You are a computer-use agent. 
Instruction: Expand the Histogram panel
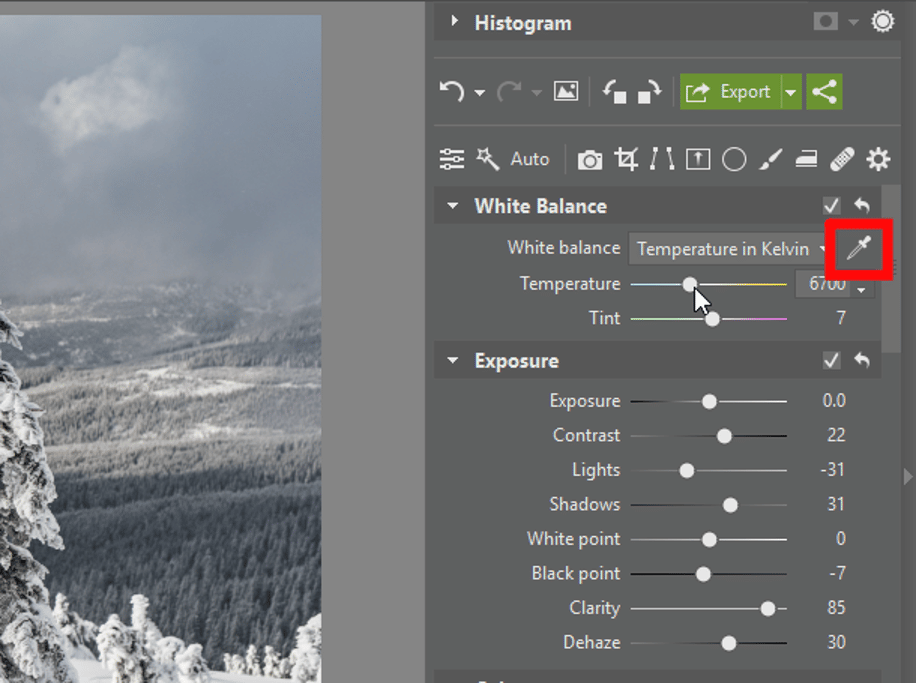[454, 22]
